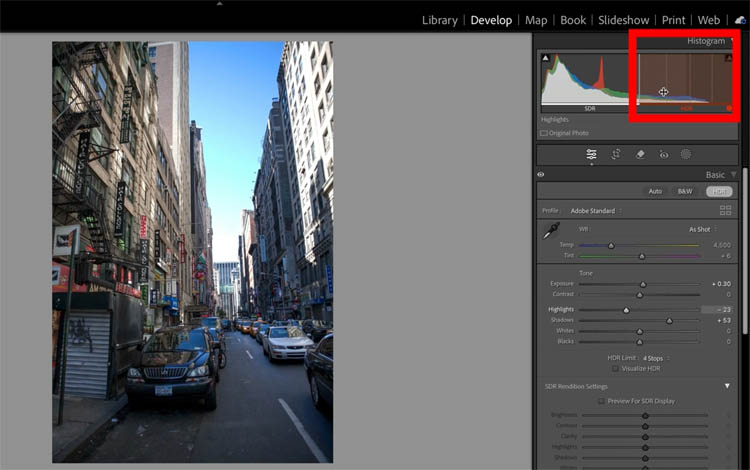This screenshot has width=750, height=470.
Task: Open the profile browser grid icon
Action: point(726,211)
